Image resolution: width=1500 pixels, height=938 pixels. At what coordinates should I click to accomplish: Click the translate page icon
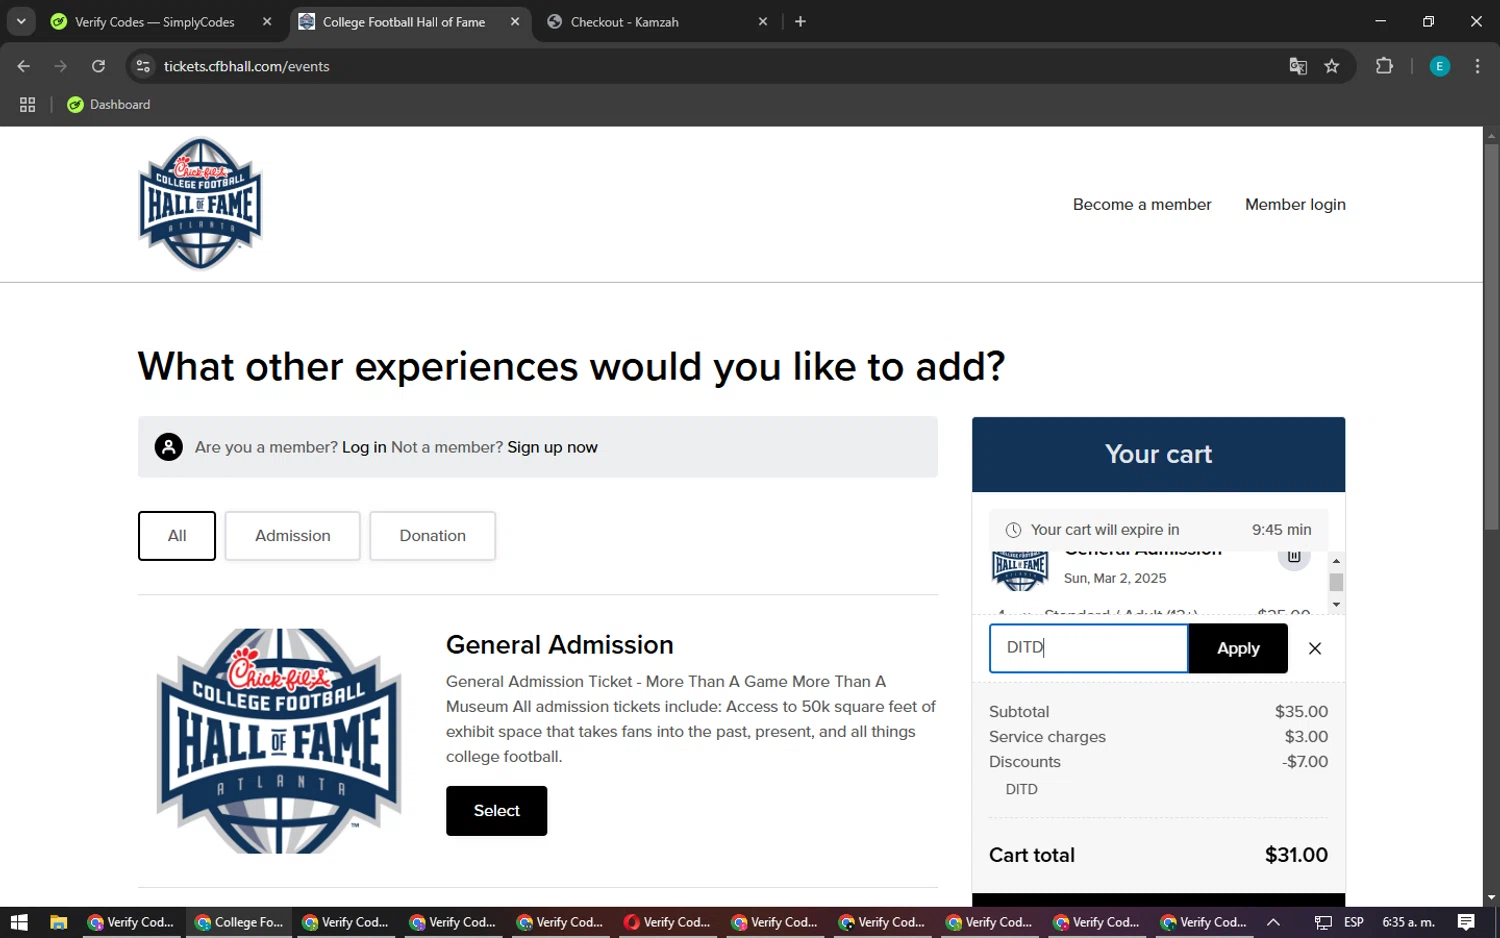[x=1298, y=66]
